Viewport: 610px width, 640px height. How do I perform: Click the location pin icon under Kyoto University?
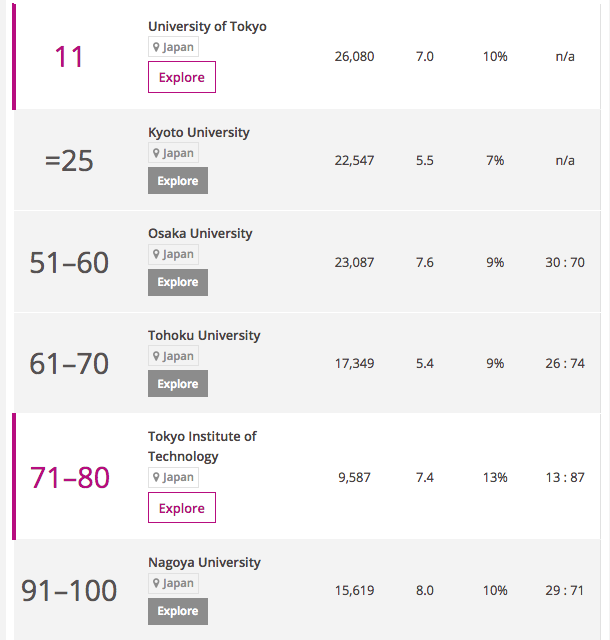click(156, 153)
